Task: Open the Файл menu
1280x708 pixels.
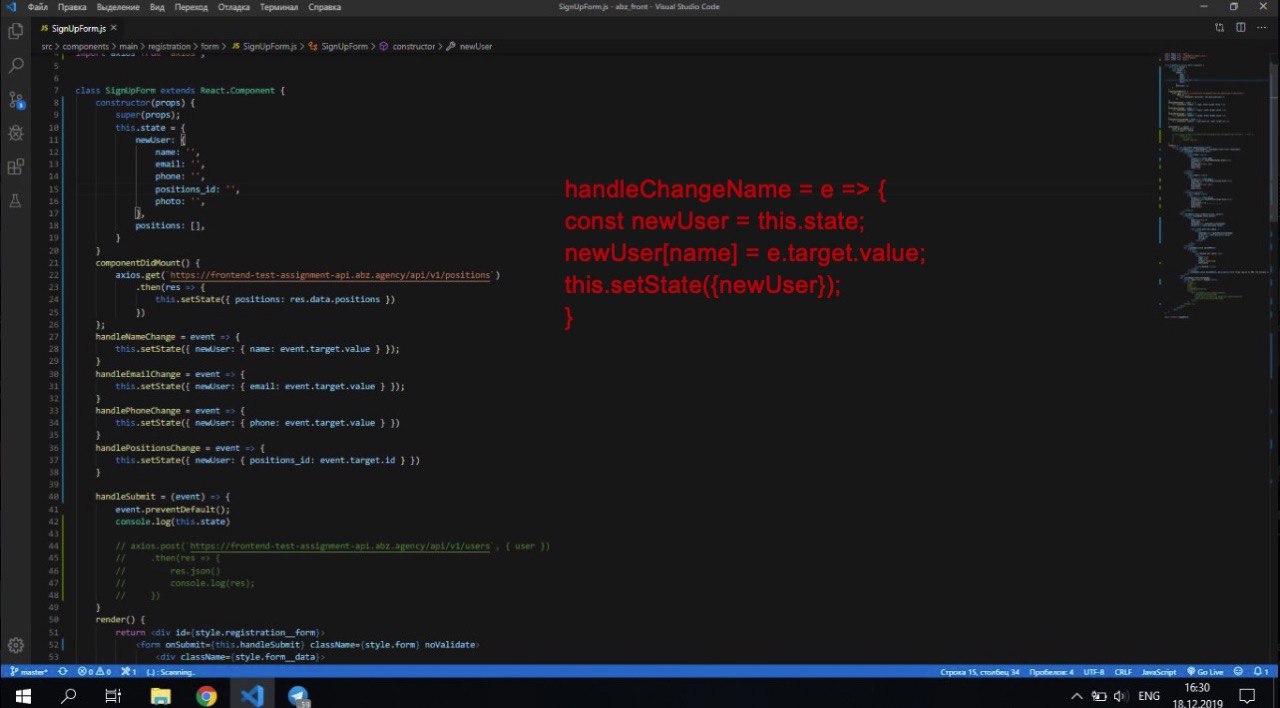Action: (x=38, y=7)
